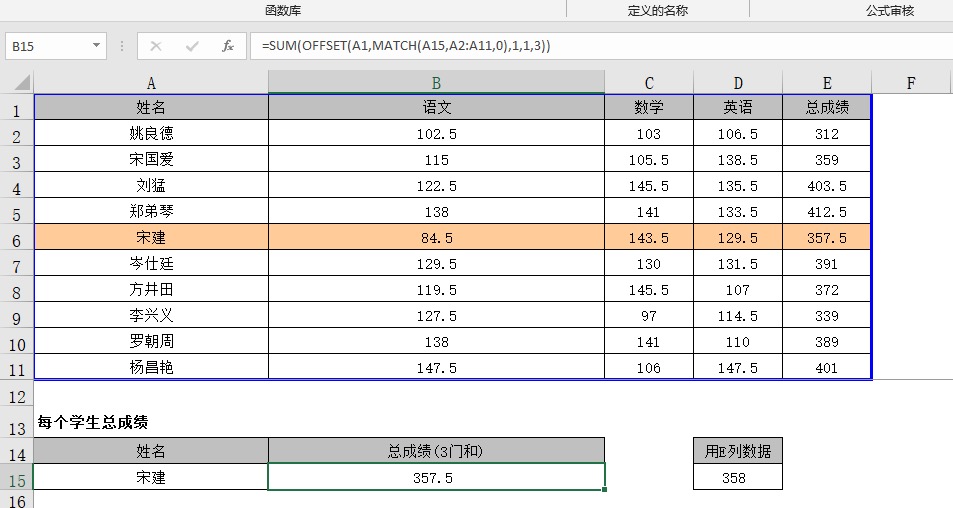Click the 总成绩(3门和) header cell
Screen dimensions: 953x508
point(436,451)
